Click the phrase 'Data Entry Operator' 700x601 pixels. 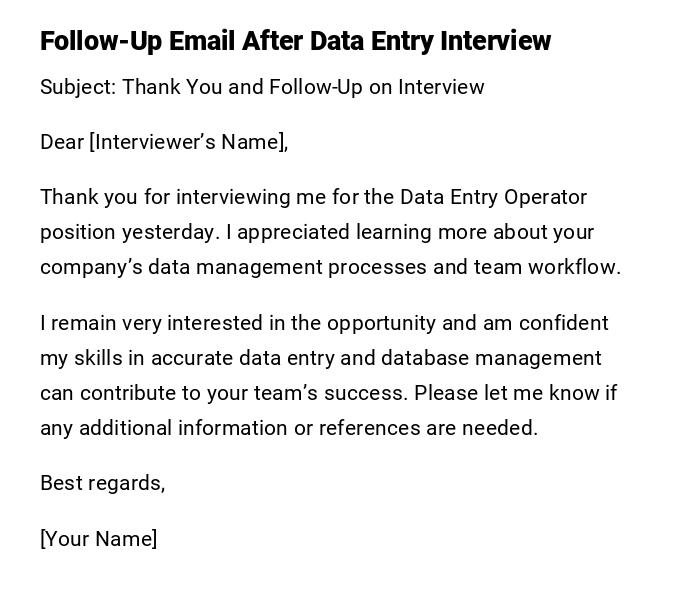[x=493, y=197]
